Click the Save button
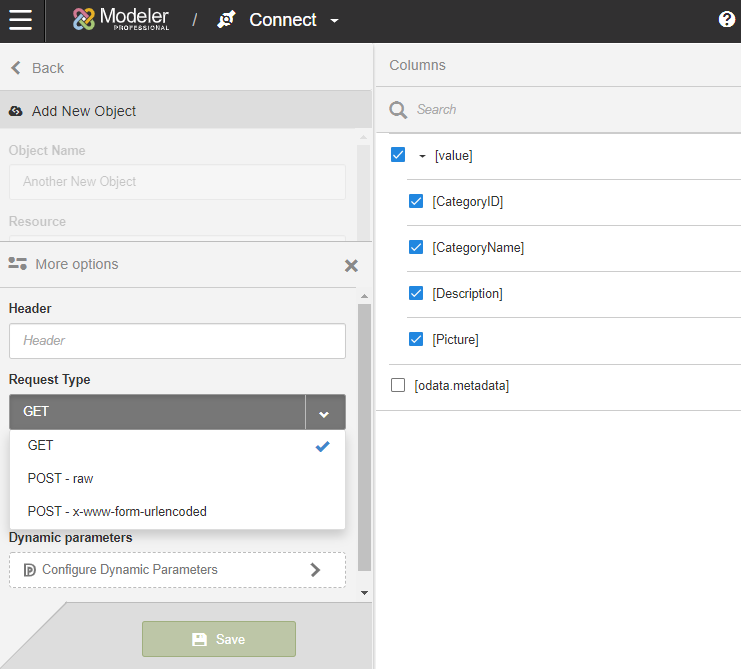 point(219,639)
